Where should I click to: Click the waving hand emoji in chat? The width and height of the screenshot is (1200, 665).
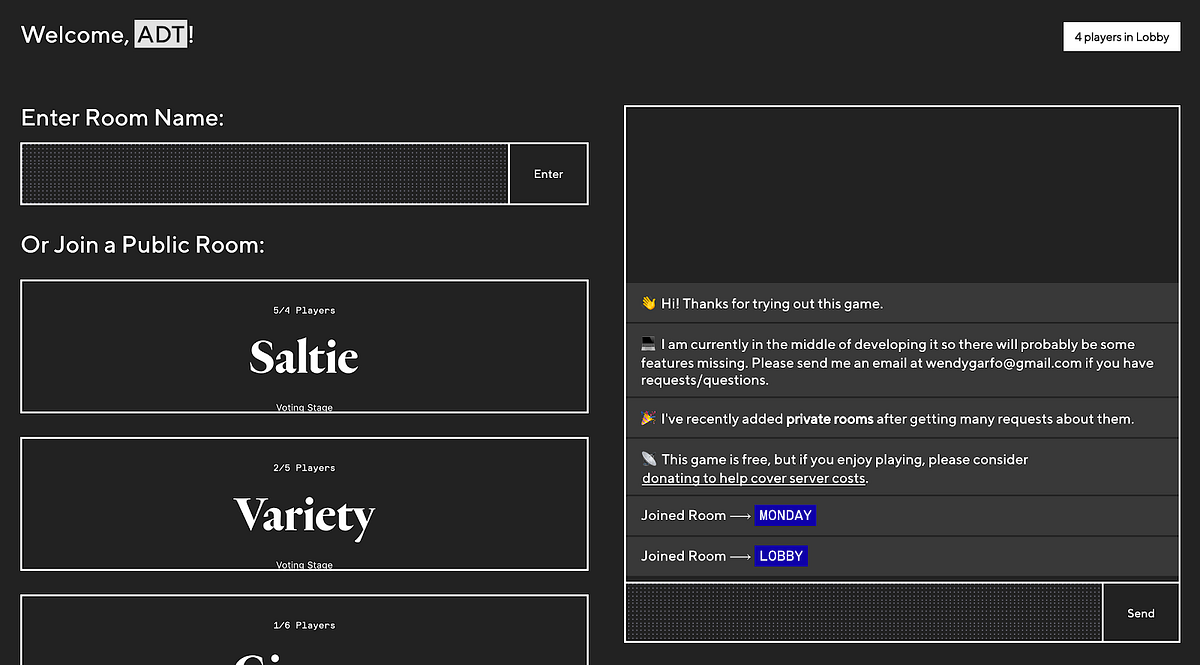[x=649, y=302]
